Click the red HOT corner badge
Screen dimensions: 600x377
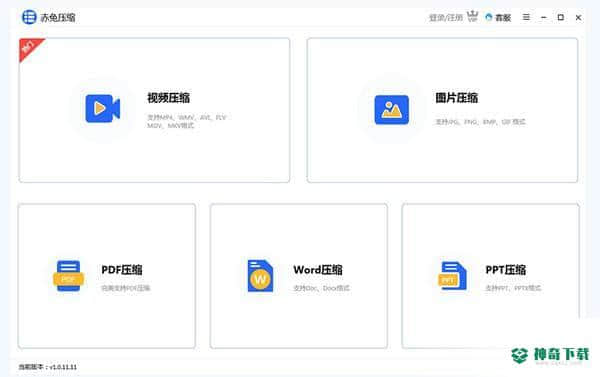point(29,47)
